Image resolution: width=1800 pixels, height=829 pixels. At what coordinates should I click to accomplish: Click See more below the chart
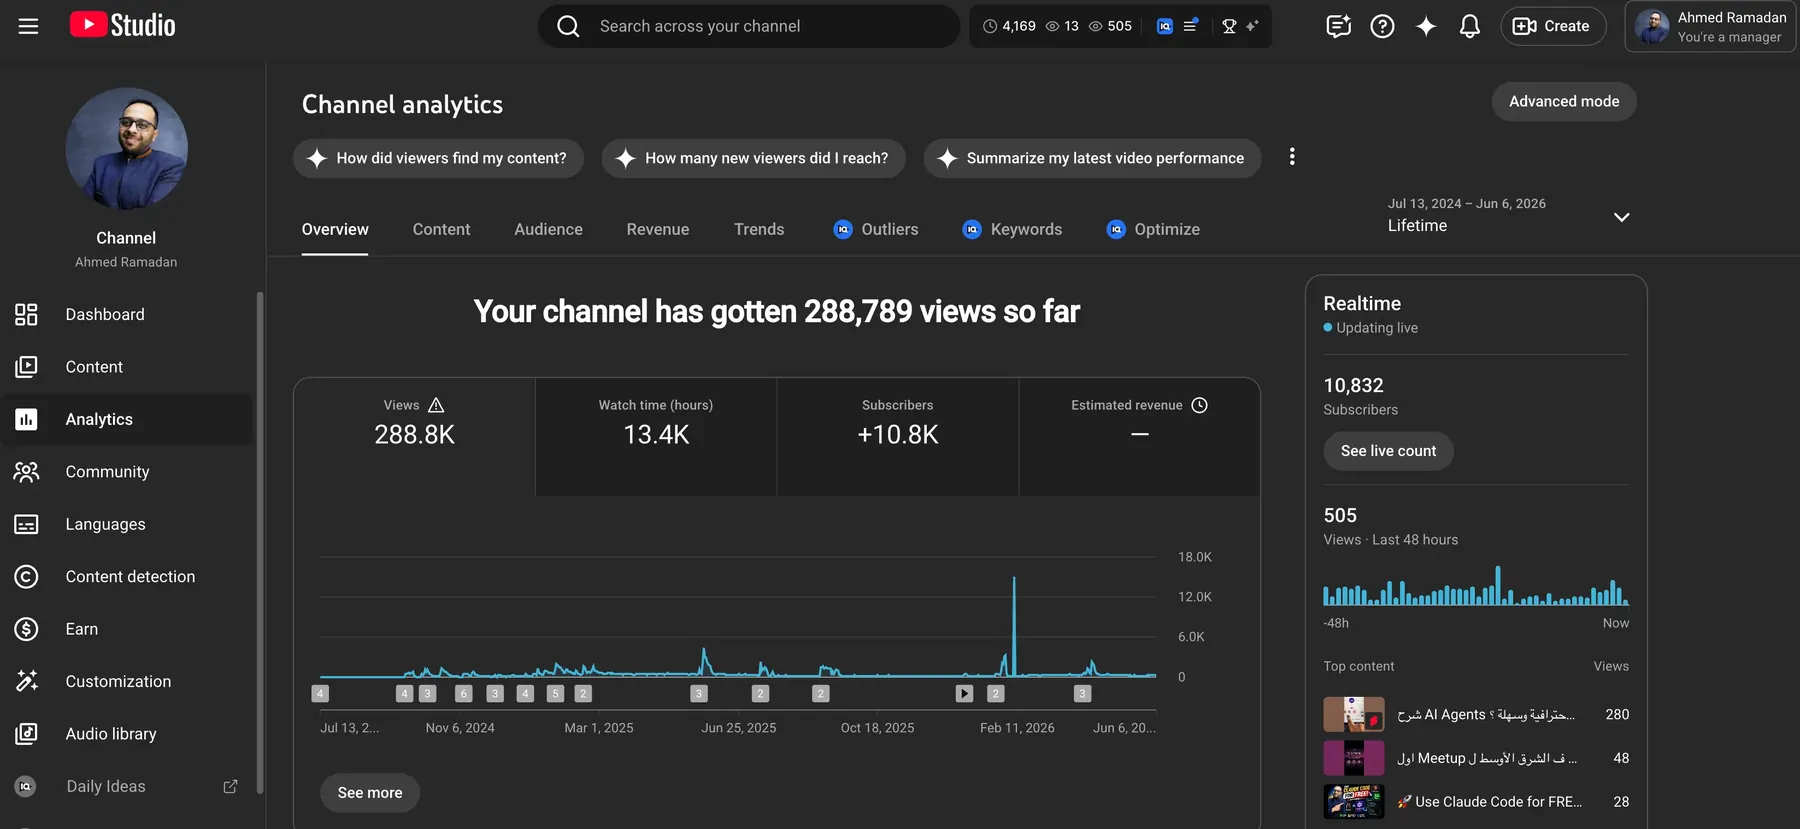[x=370, y=793]
